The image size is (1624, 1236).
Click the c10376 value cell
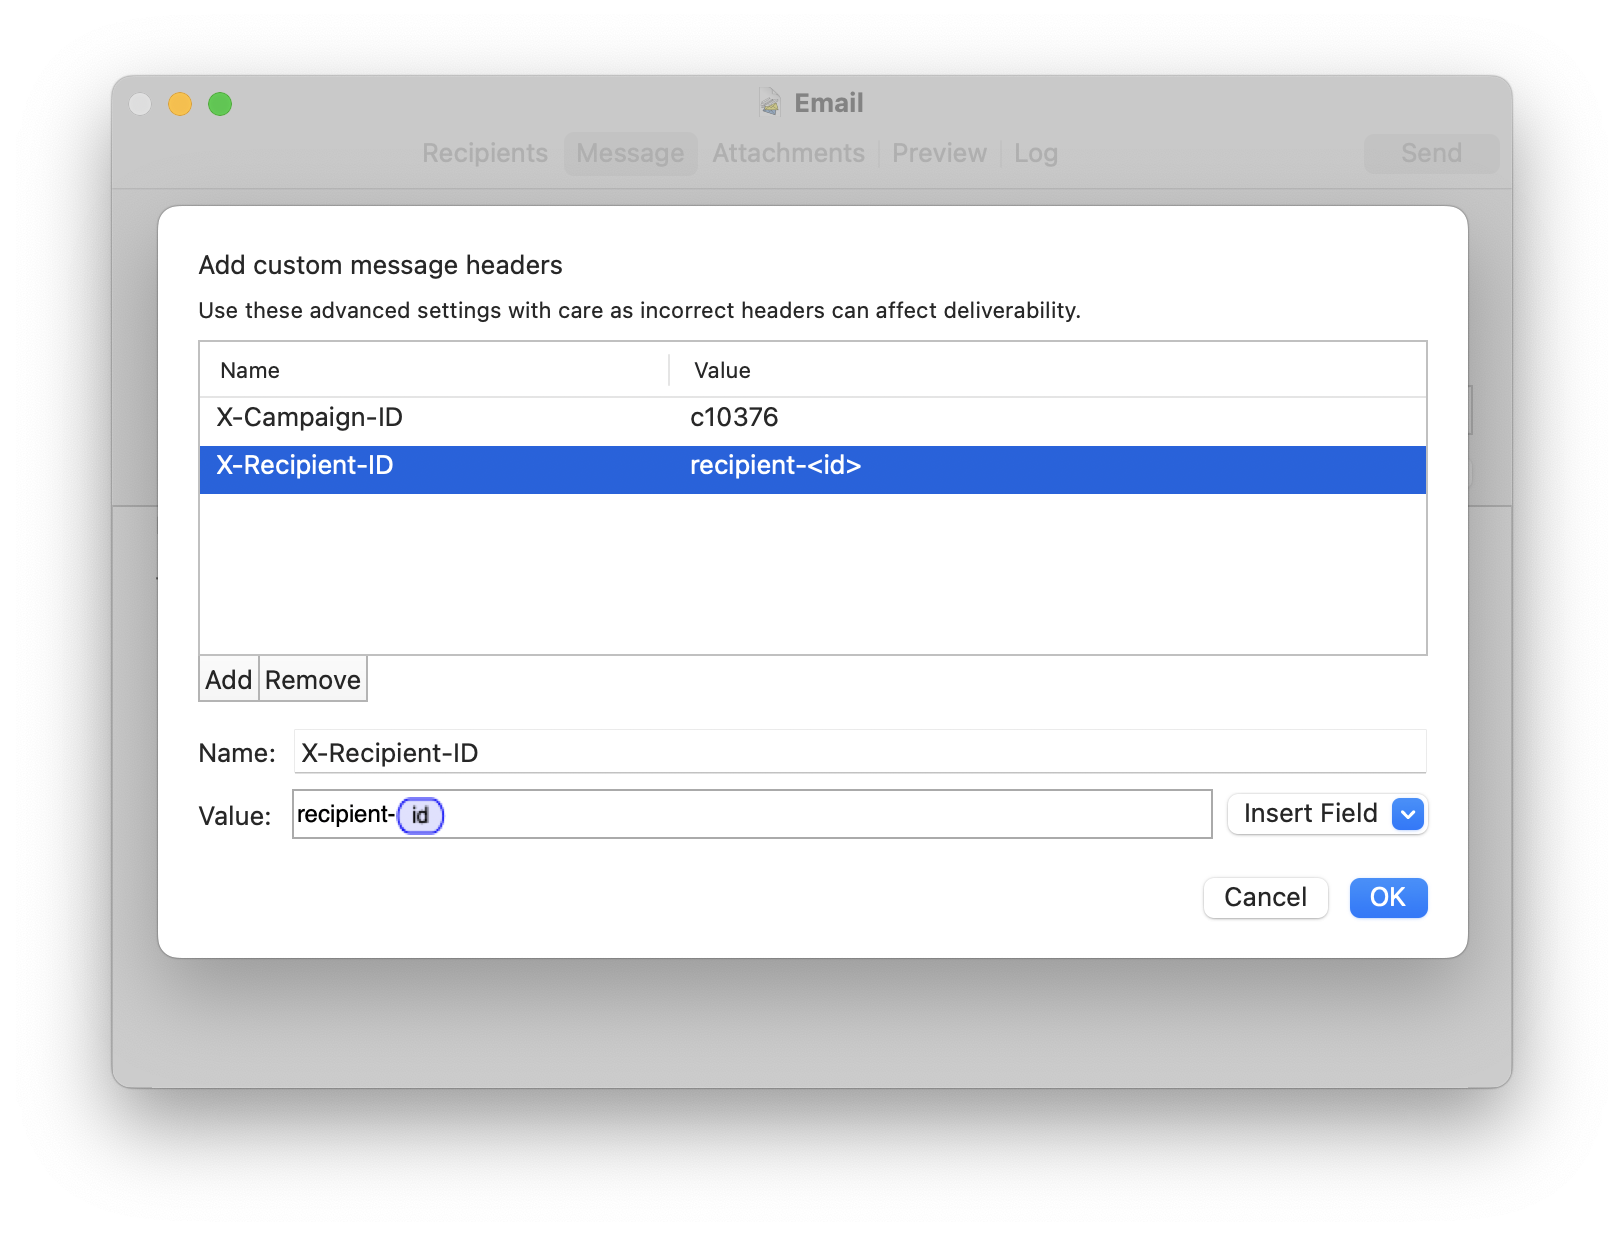pyautogui.click(x=735, y=418)
